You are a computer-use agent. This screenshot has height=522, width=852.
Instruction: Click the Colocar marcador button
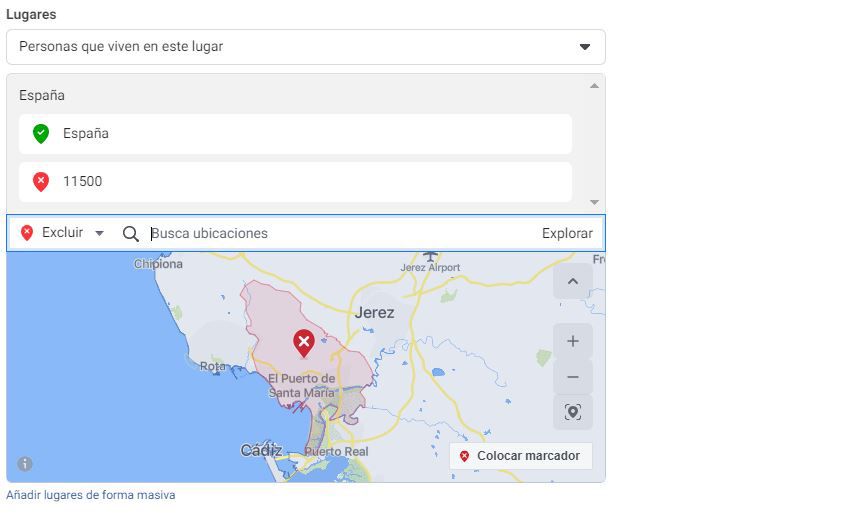(x=521, y=456)
